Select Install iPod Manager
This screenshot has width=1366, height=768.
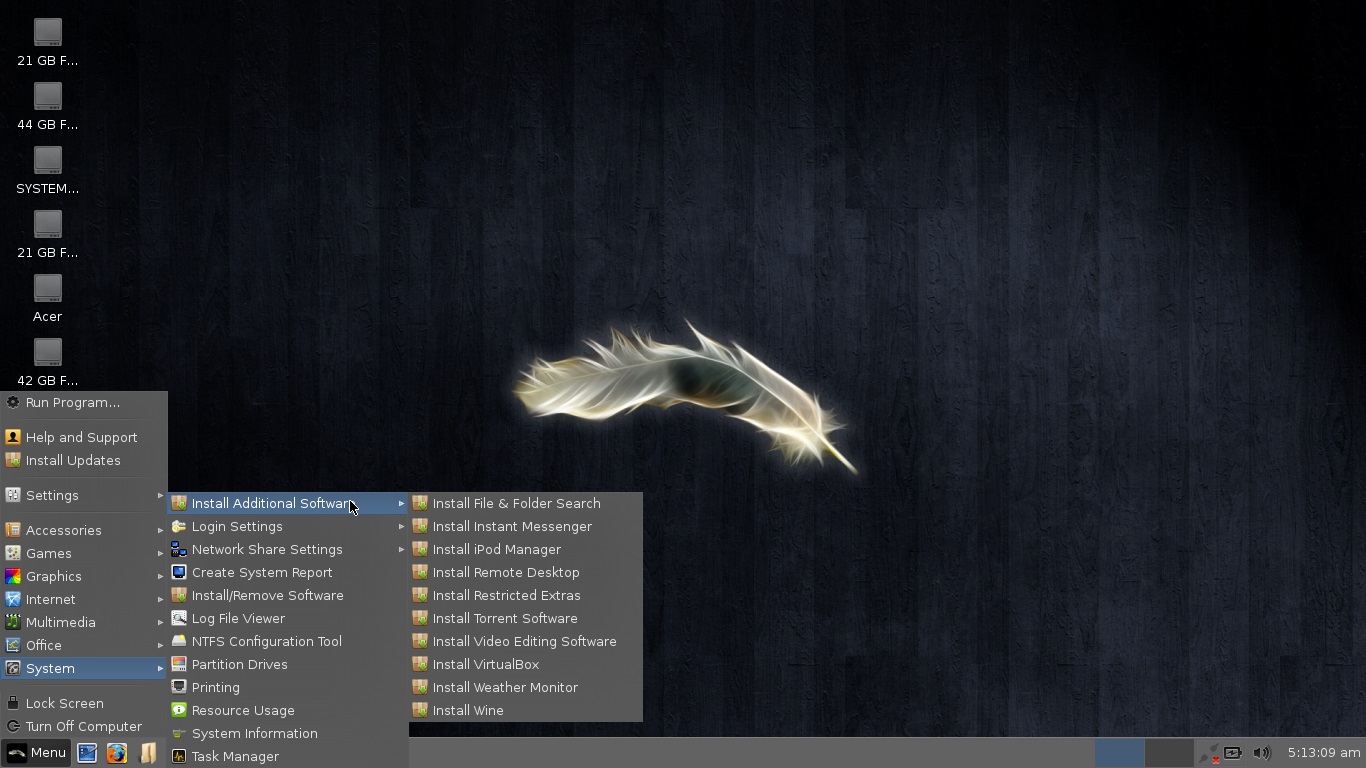pyautogui.click(x=525, y=549)
